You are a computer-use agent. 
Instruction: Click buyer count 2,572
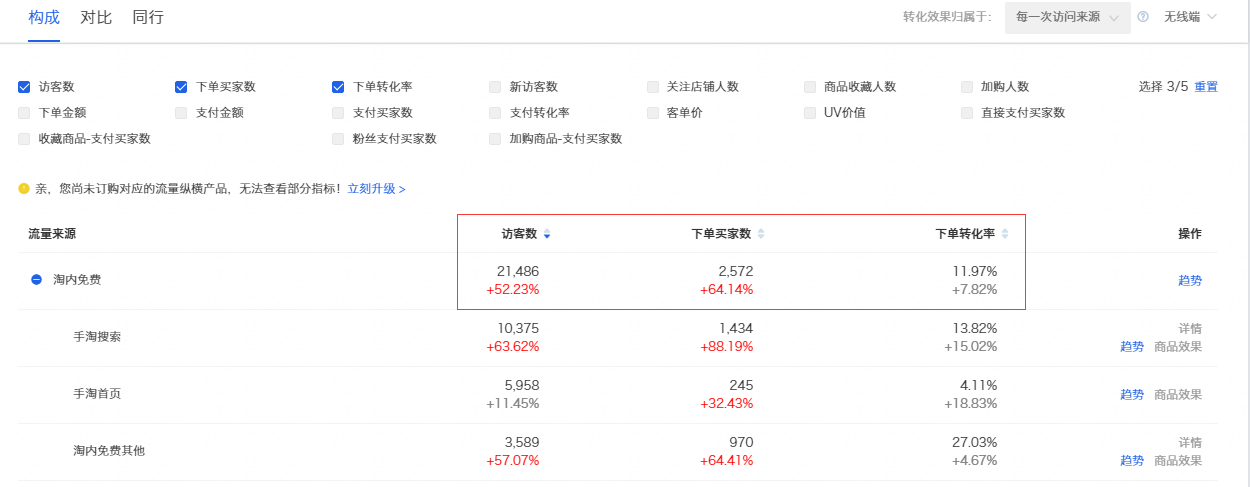736,271
